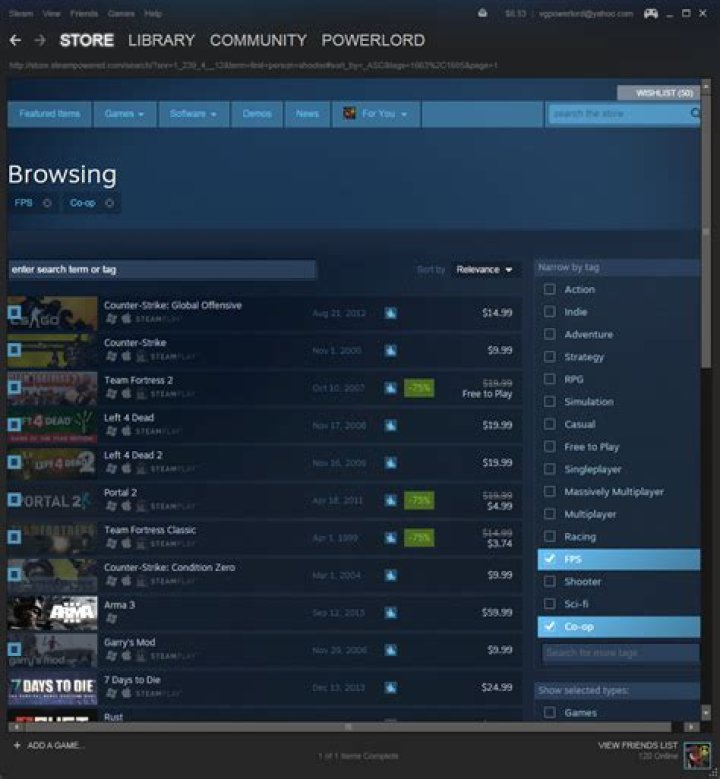This screenshot has width=720, height=779.
Task: Switch to the LIBRARY tab
Action: [x=161, y=40]
